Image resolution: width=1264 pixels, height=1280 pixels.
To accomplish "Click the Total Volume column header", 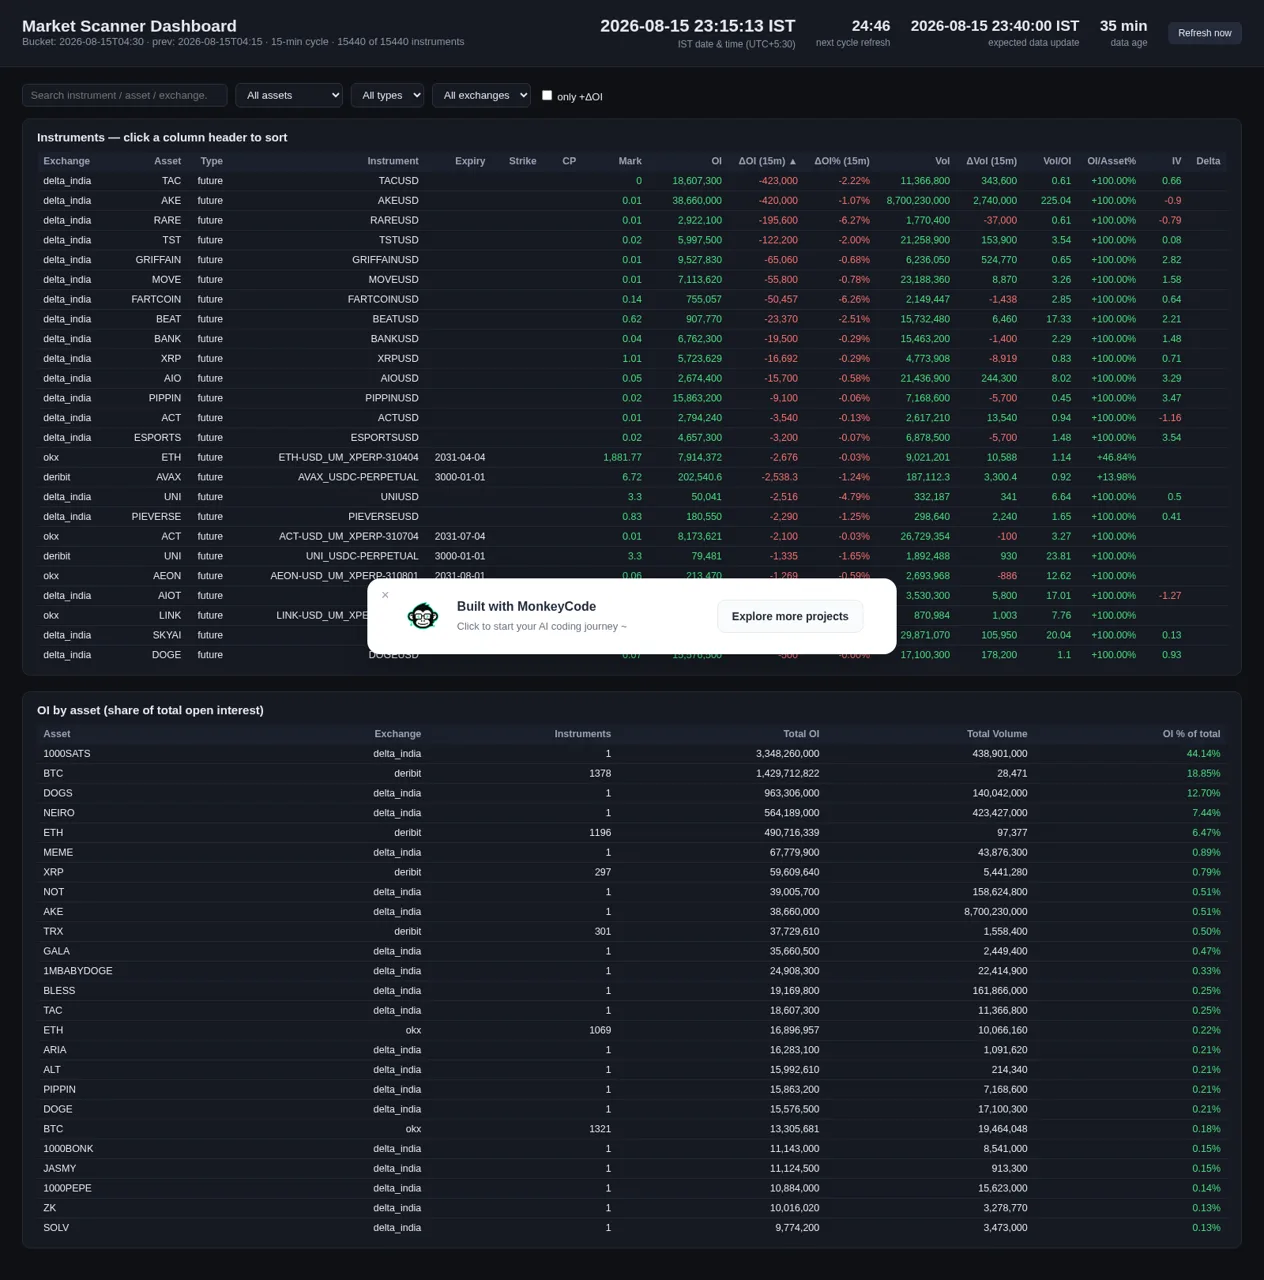I will [997, 734].
